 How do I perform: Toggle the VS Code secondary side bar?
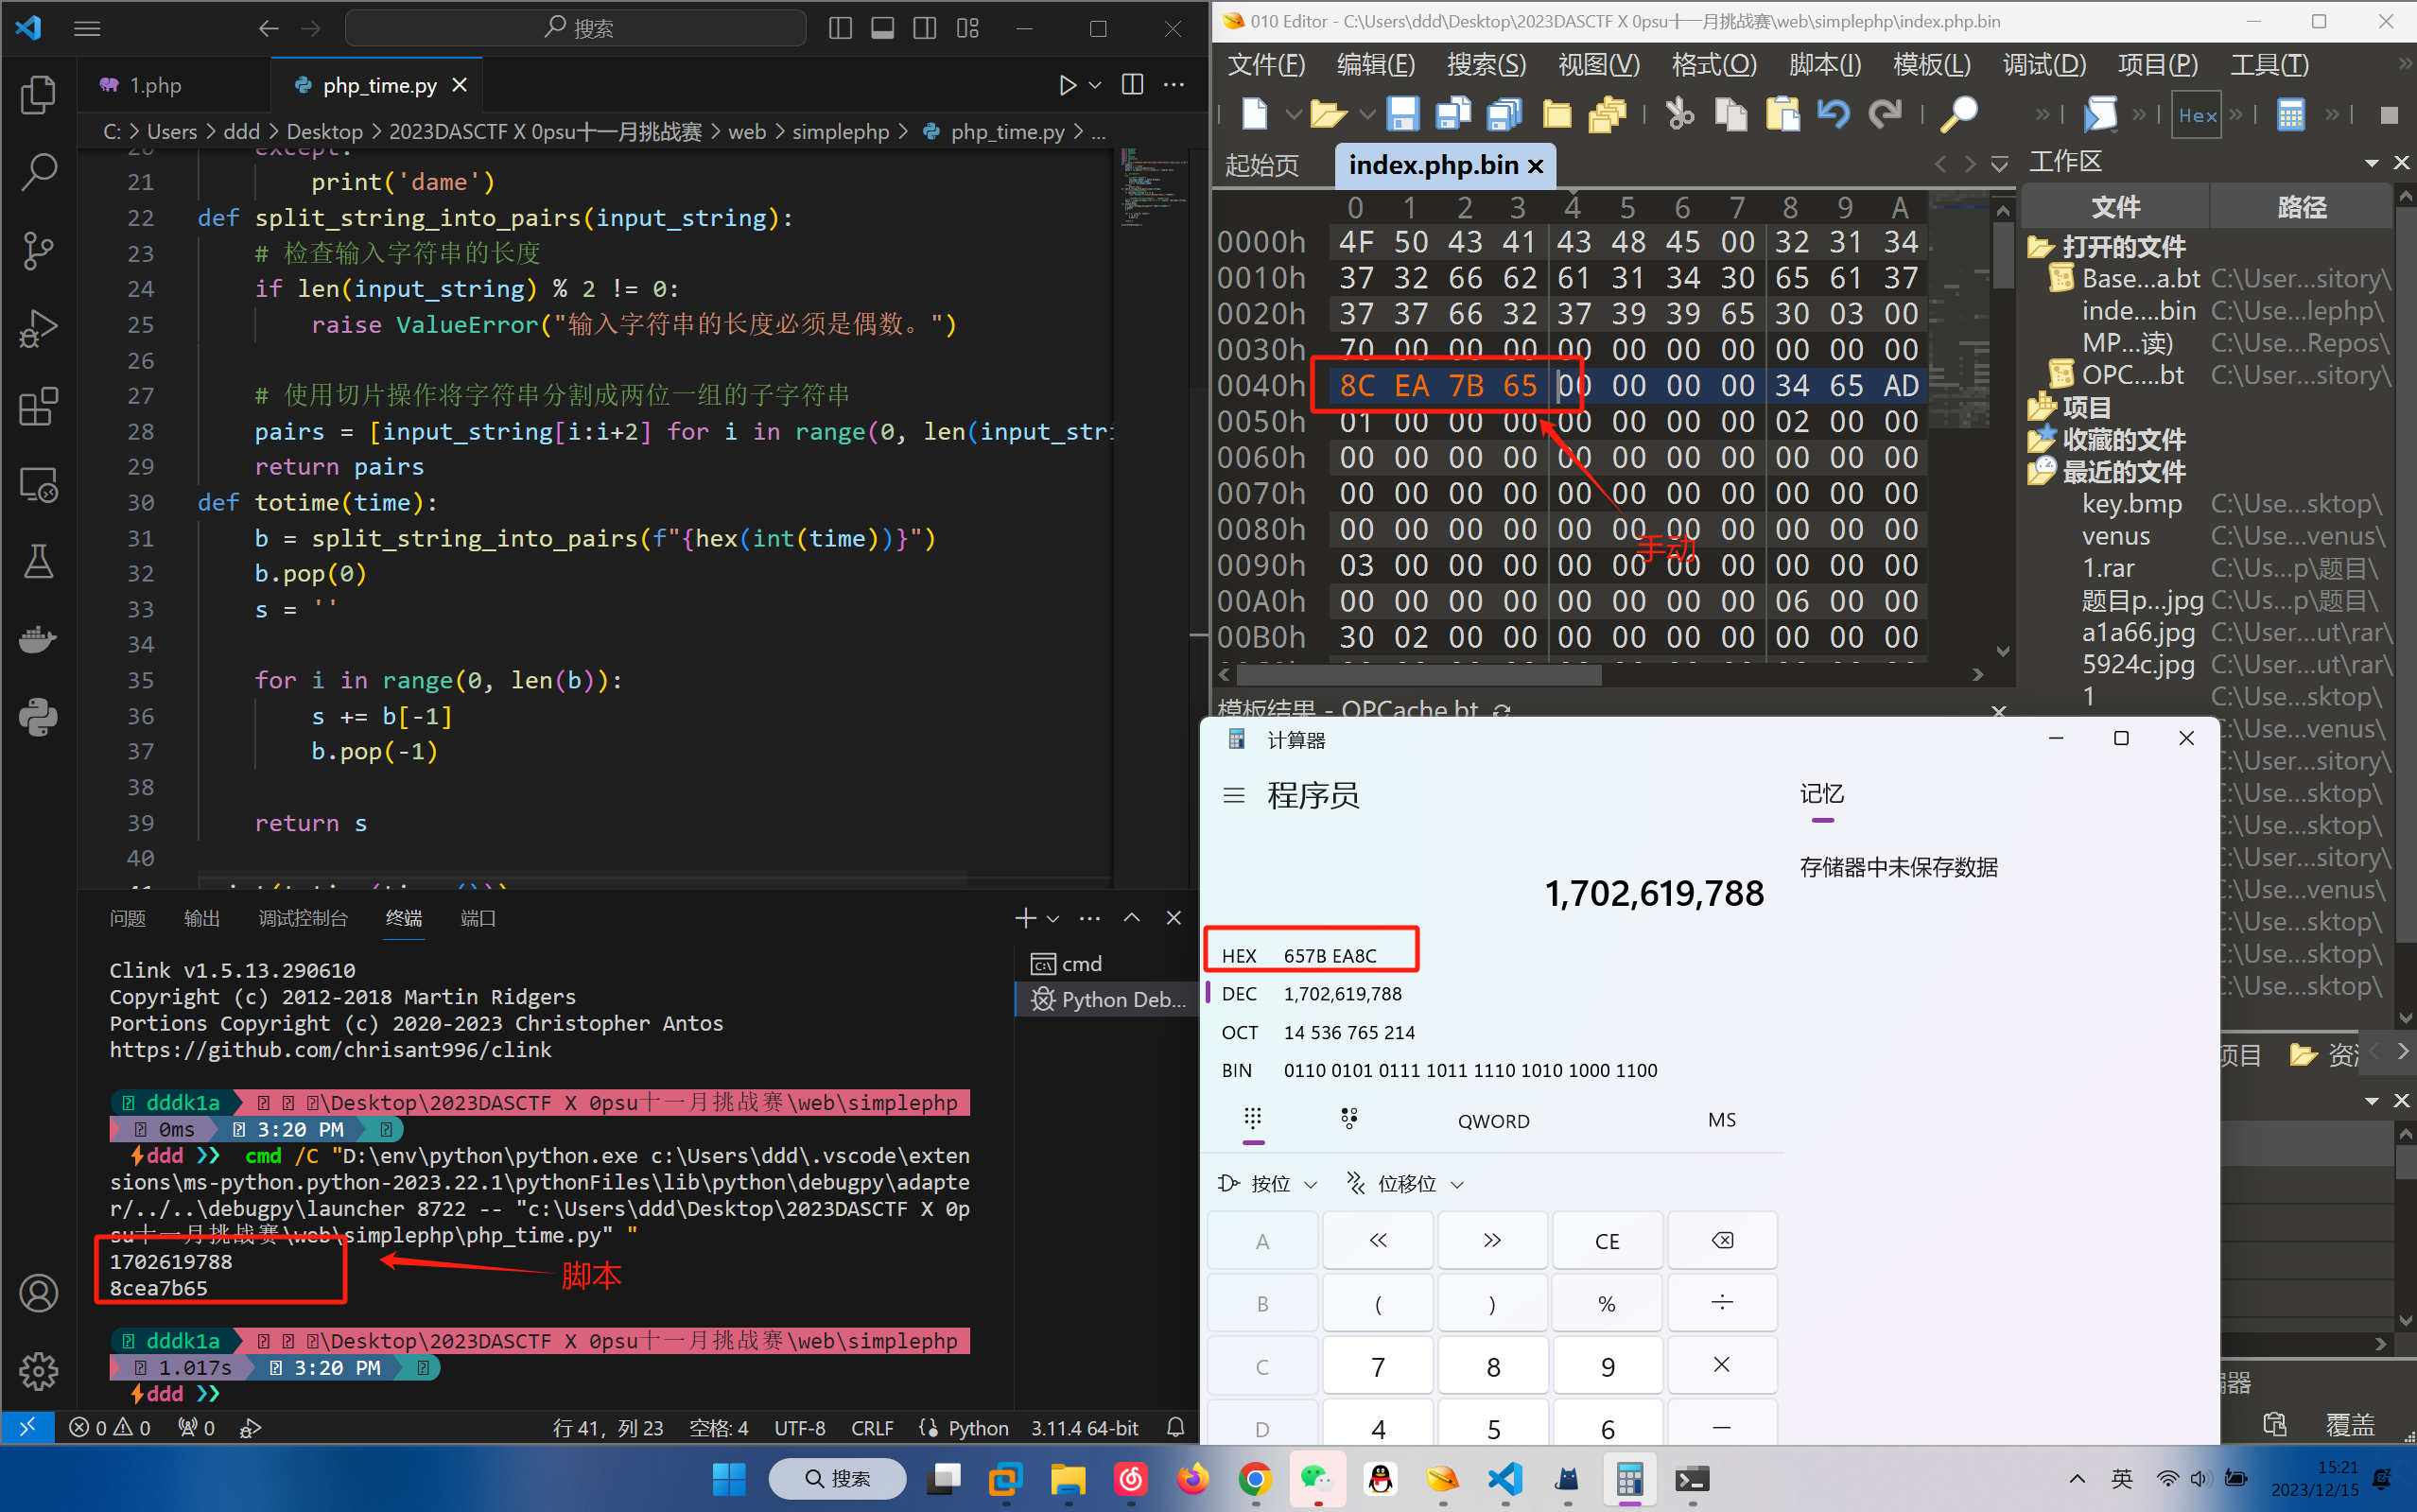925,28
